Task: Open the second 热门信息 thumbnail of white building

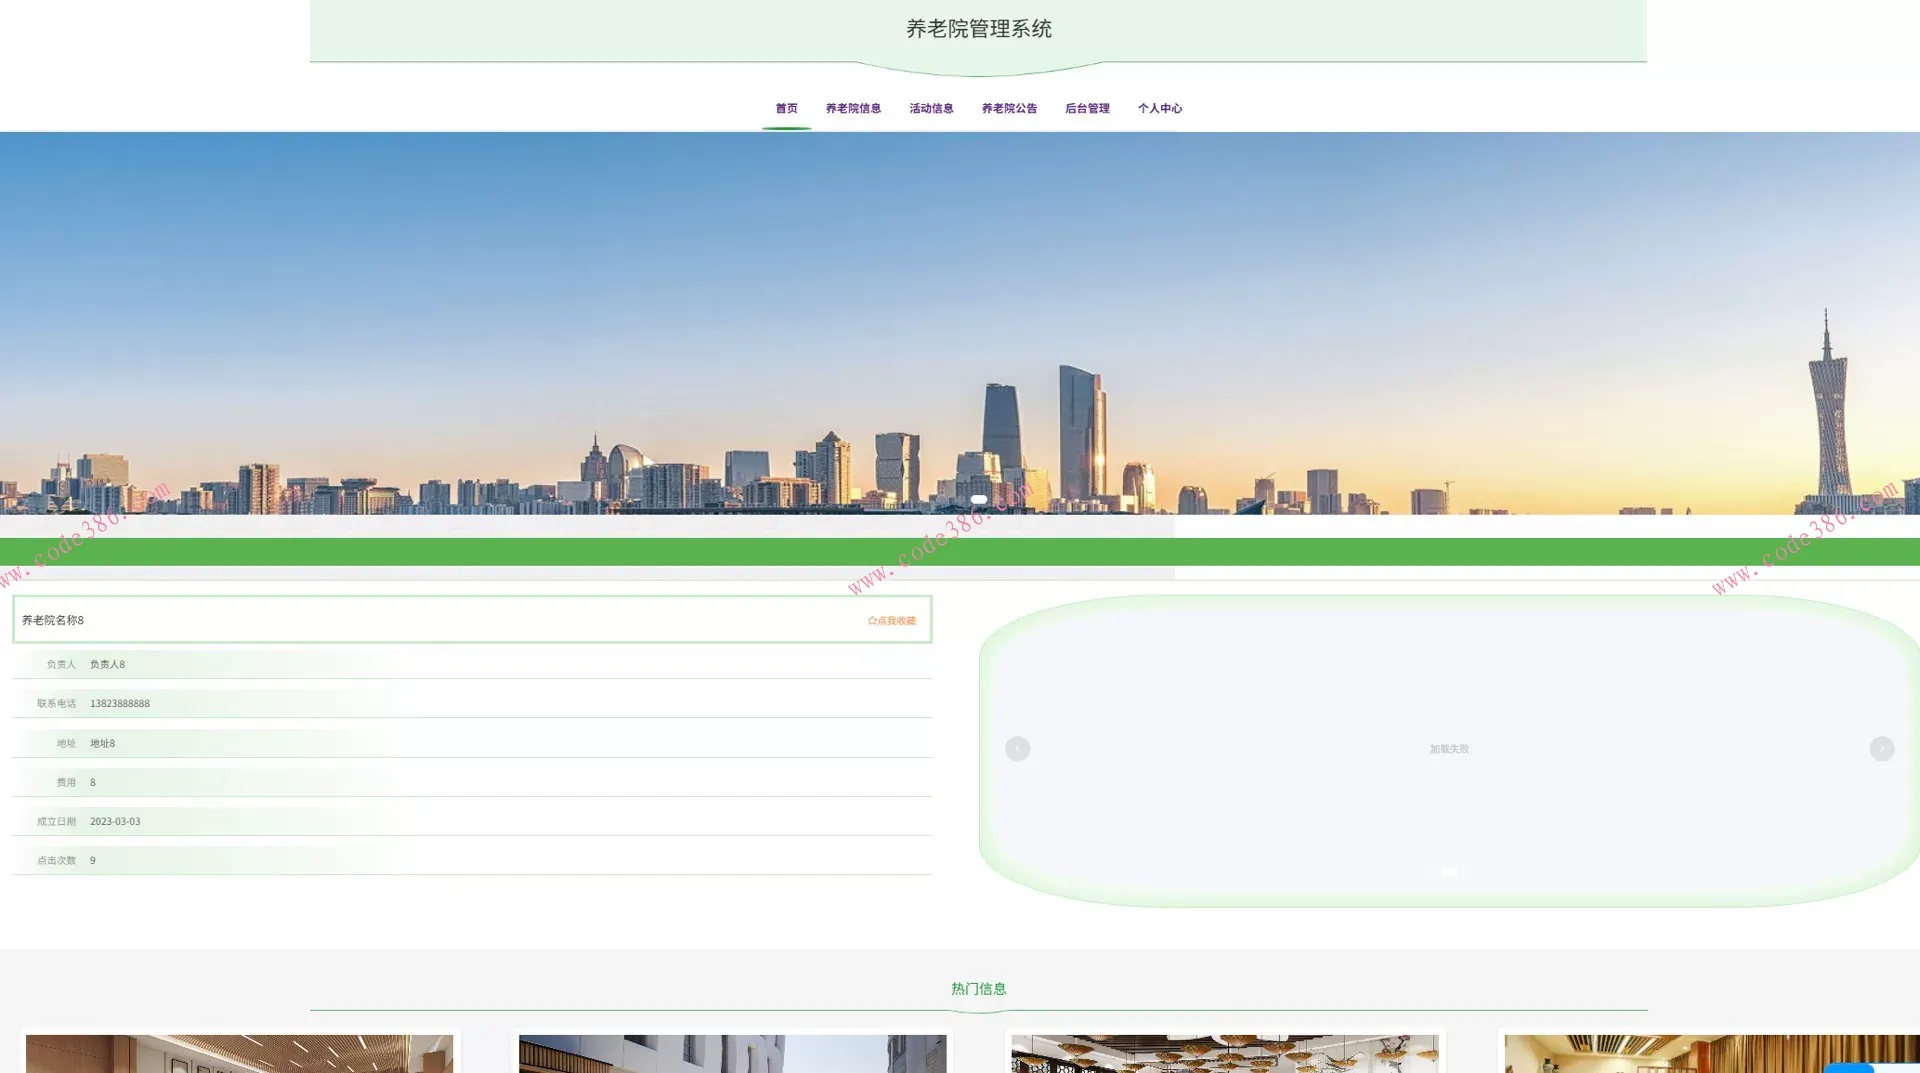Action: 732,1054
